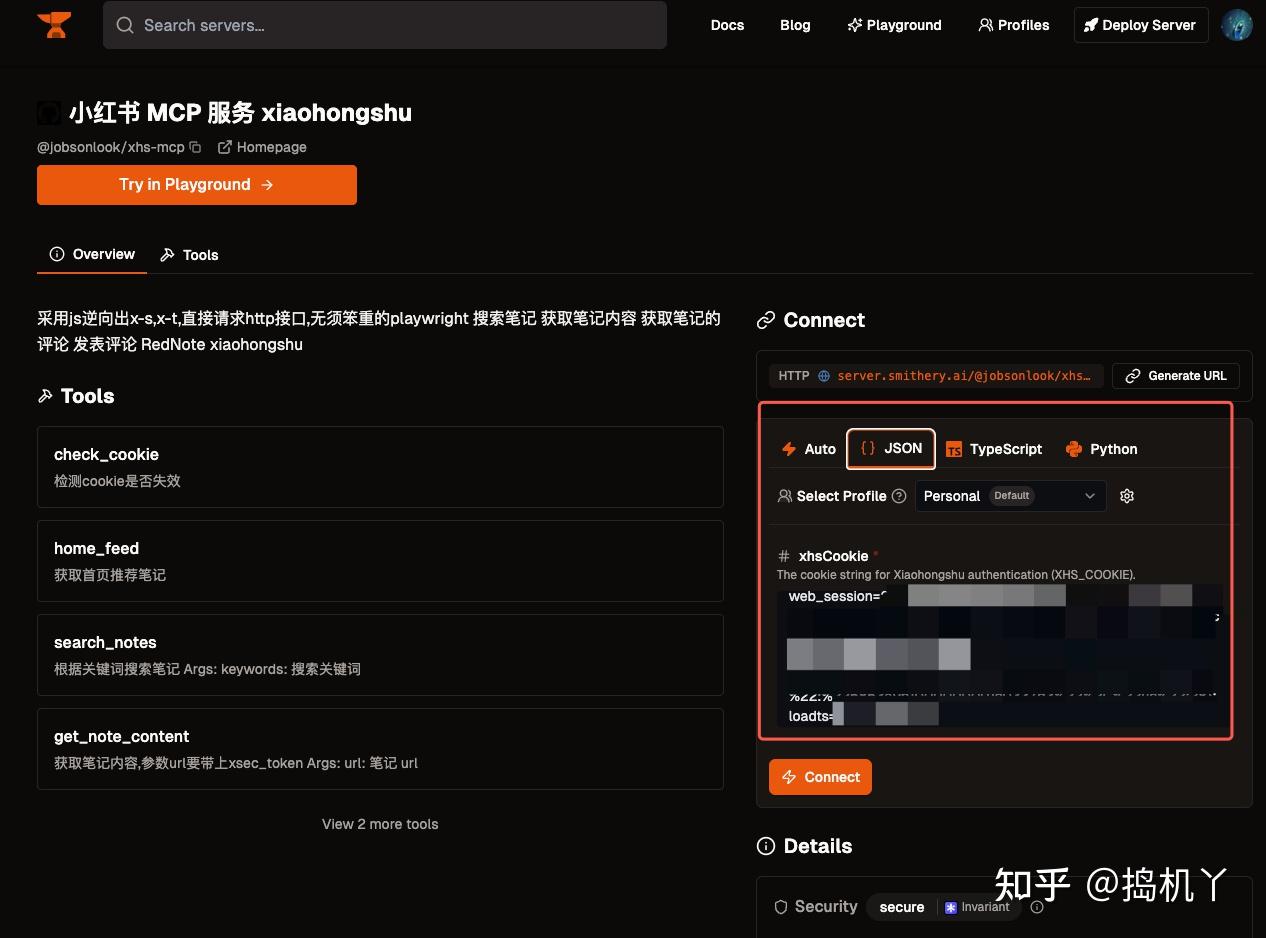The image size is (1266, 938).
Task: Click the Generate URL button
Action: 1176,376
